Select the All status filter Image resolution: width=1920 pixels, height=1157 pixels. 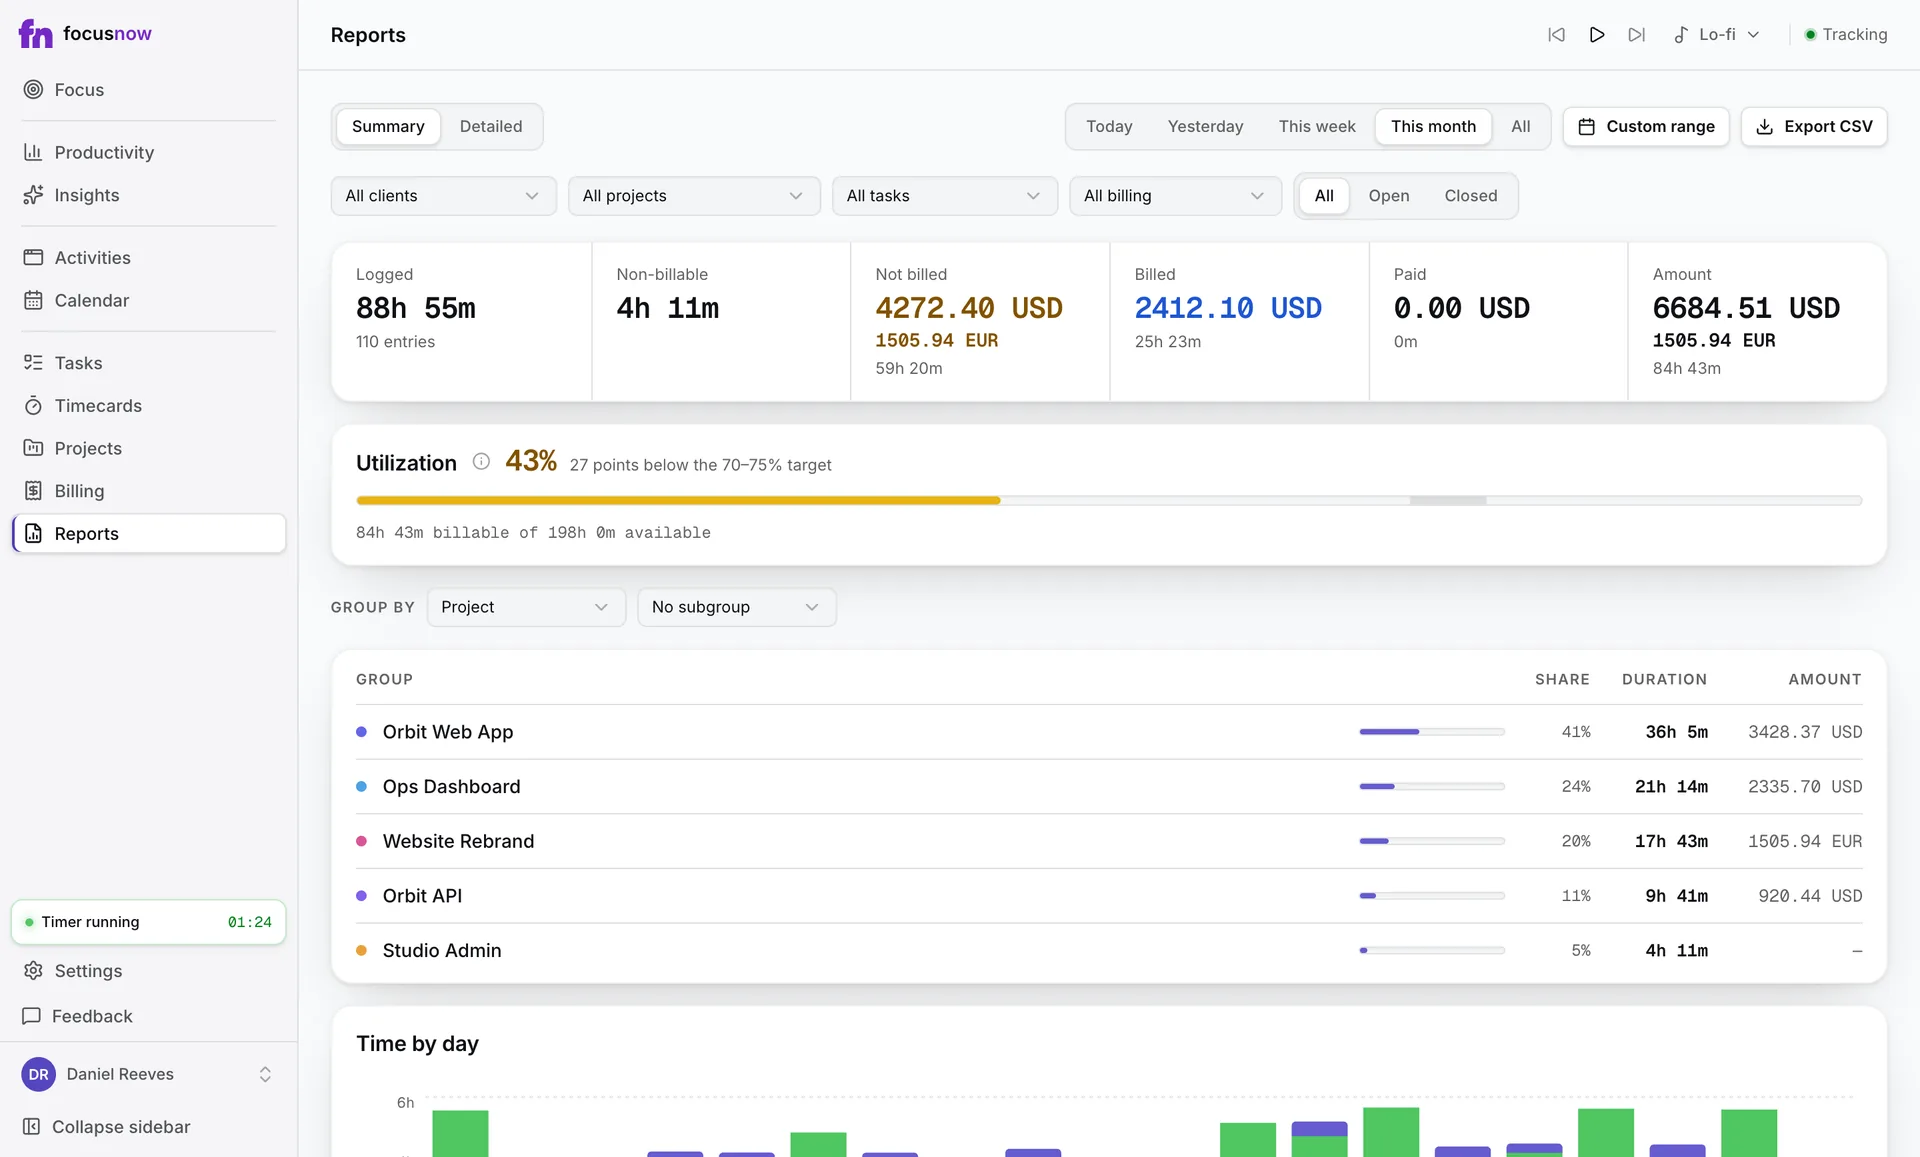pos(1324,196)
